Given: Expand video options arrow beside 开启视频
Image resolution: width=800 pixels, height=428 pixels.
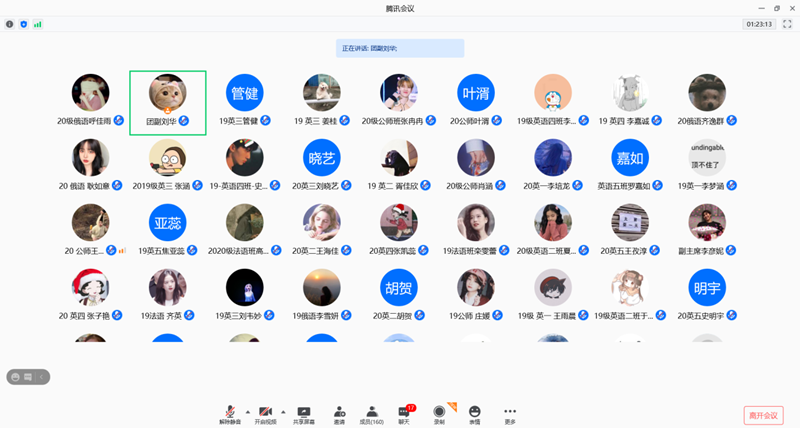Looking at the screenshot, I should pyautogui.click(x=282, y=410).
